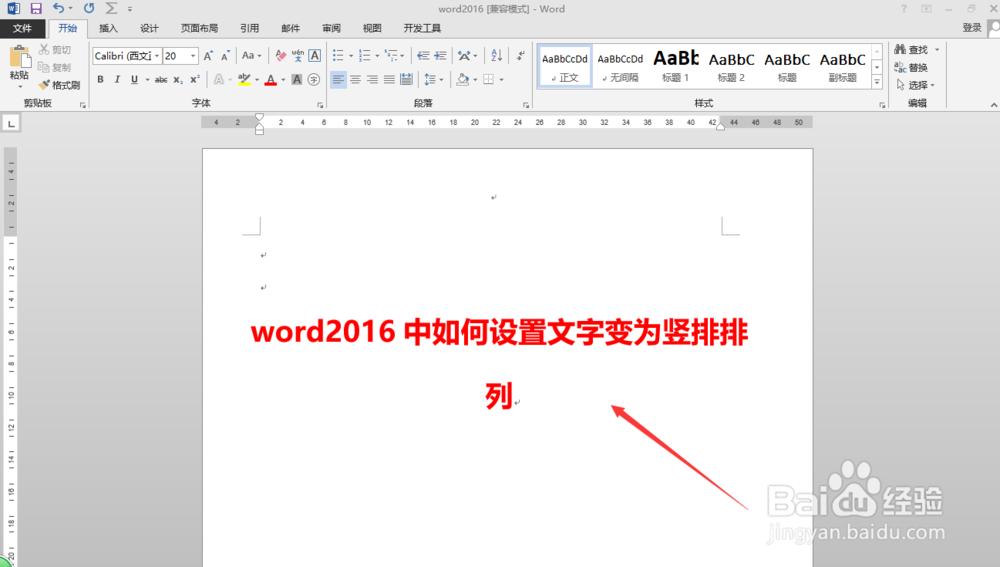Sort paragraphs with the A-Z sort icon
The height and width of the screenshot is (567, 1000).
497,56
